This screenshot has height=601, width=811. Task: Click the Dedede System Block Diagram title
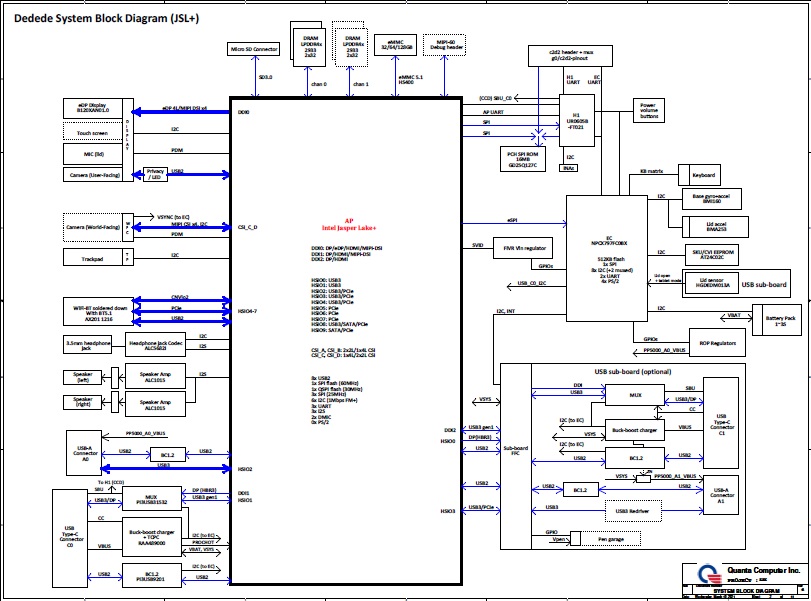(x=107, y=18)
